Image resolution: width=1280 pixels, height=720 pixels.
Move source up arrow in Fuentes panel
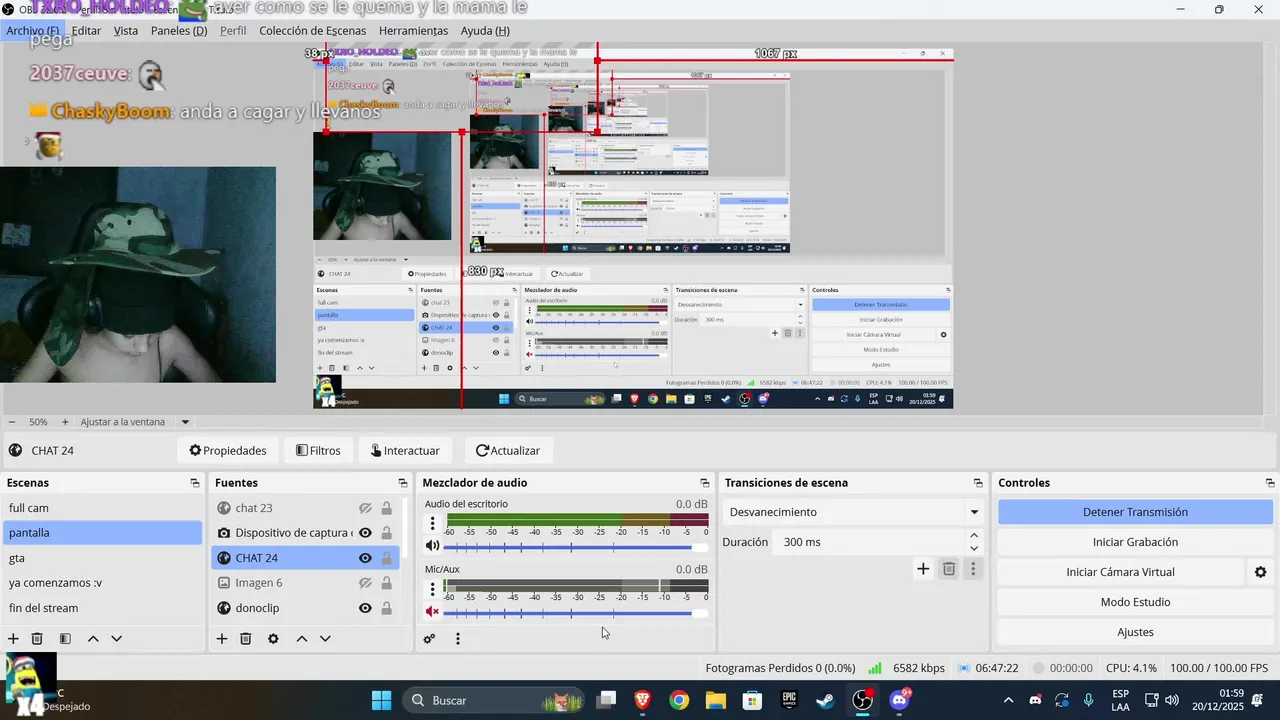click(301, 639)
